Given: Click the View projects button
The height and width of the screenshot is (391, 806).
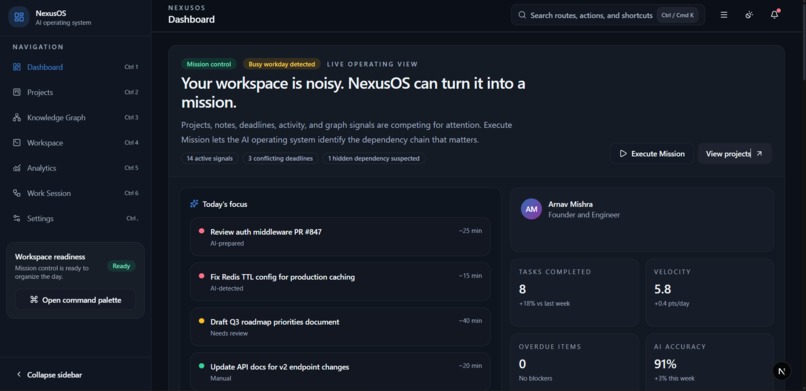Looking at the screenshot, I should pyautogui.click(x=735, y=154).
